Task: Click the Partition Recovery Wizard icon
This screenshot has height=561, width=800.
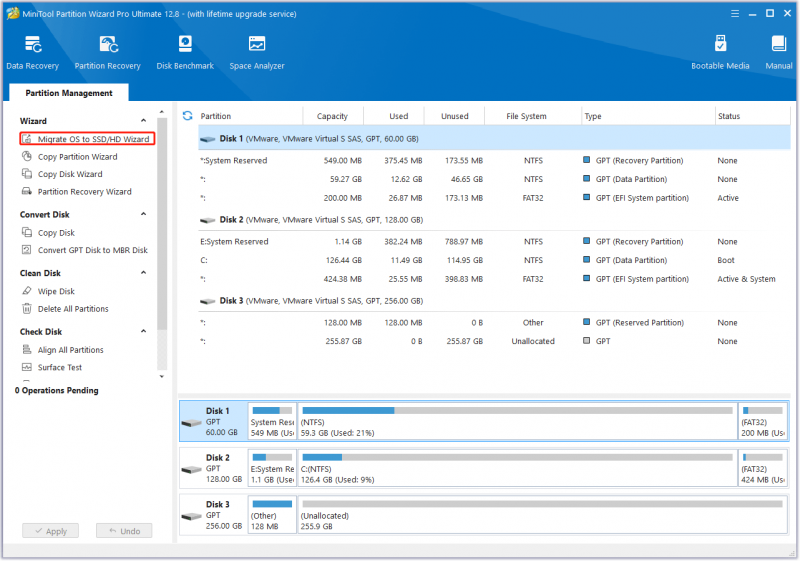Action: click(27, 191)
